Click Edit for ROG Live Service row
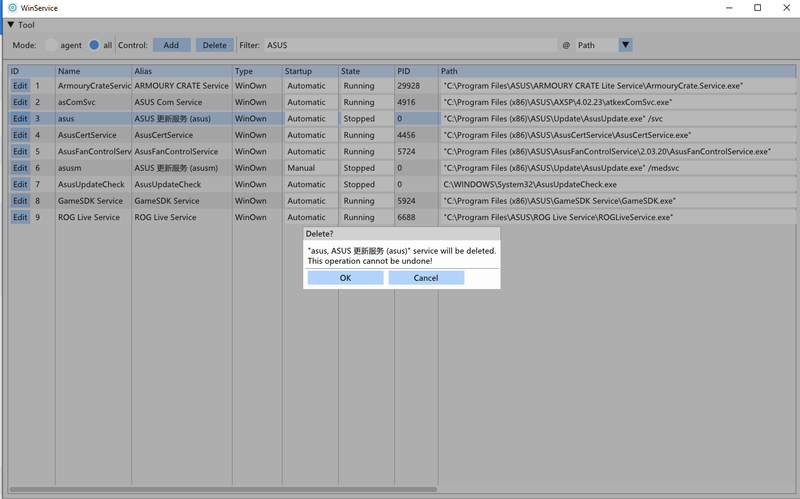The image size is (800, 499). click(20, 217)
